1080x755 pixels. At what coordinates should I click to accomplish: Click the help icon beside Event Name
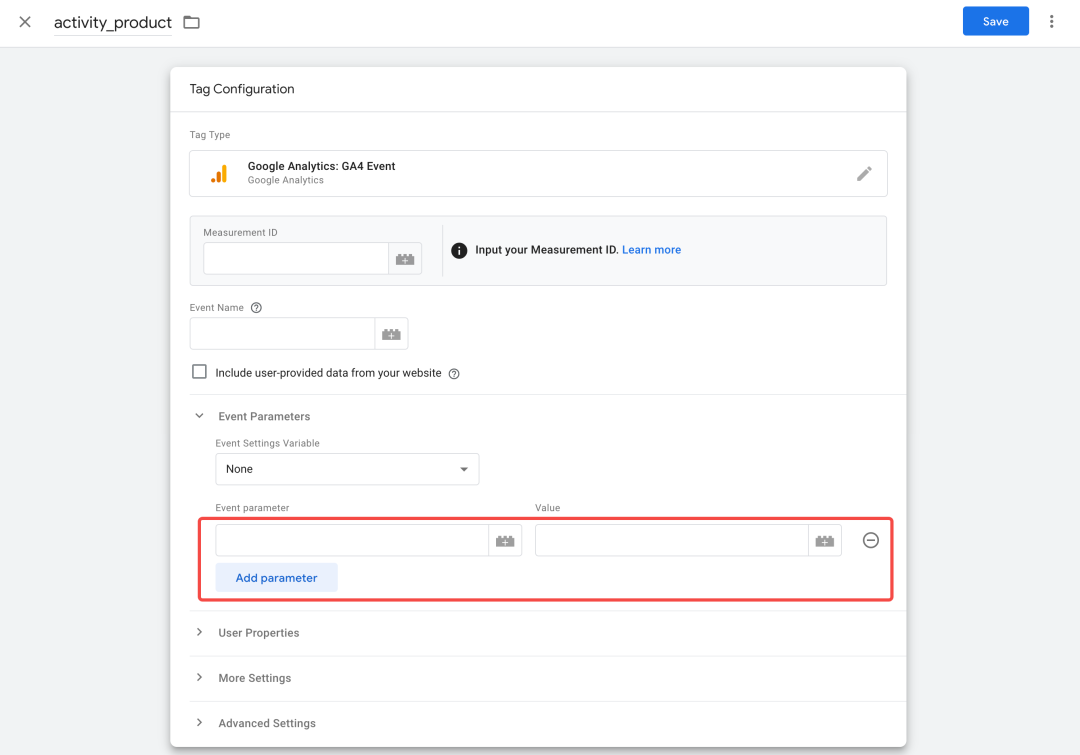point(256,308)
